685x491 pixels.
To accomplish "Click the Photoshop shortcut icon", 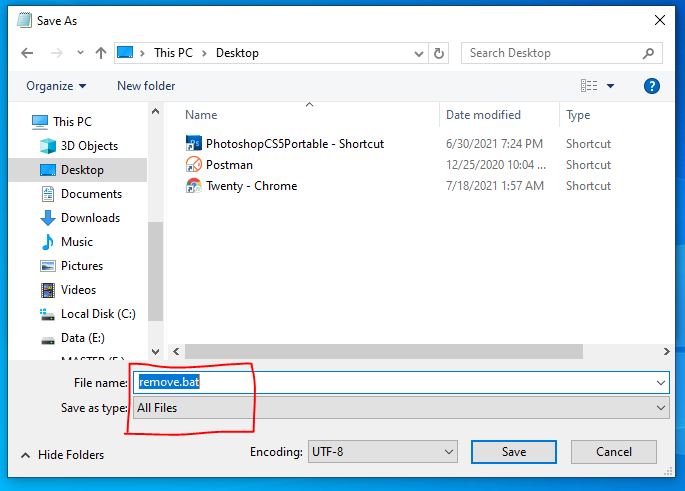I will [x=194, y=144].
